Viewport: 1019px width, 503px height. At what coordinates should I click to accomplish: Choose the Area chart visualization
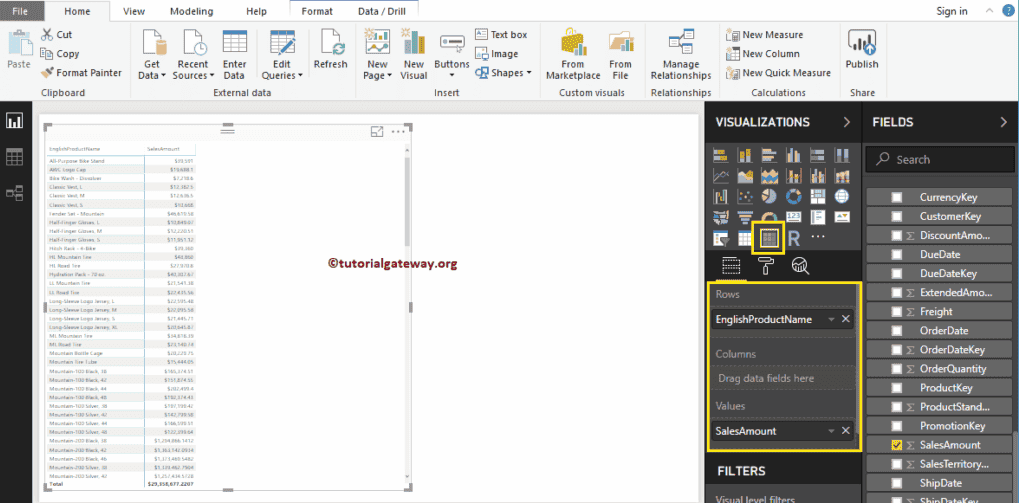745,175
